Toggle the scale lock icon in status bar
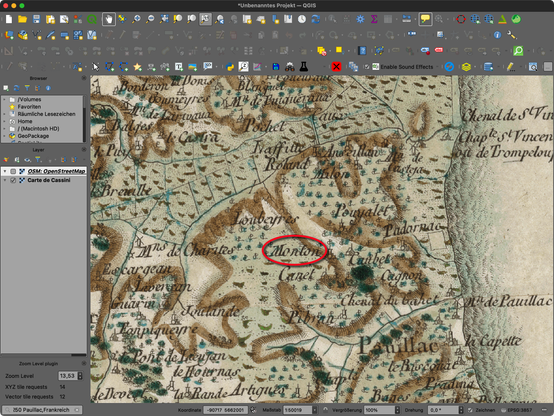The width and height of the screenshot is (554, 416). tap(325, 410)
